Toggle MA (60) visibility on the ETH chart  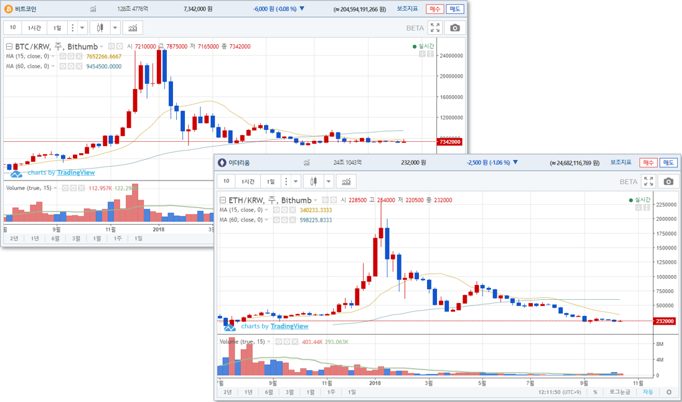coord(276,220)
